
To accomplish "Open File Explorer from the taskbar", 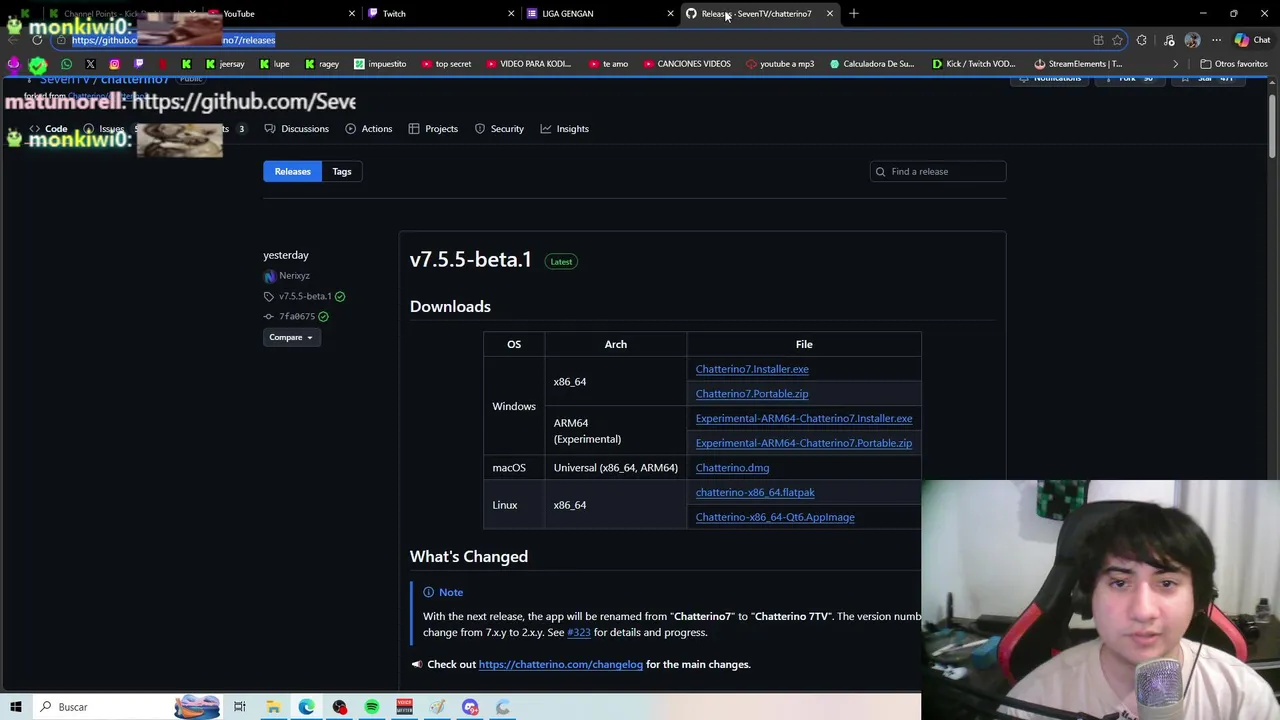I will 273,707.
